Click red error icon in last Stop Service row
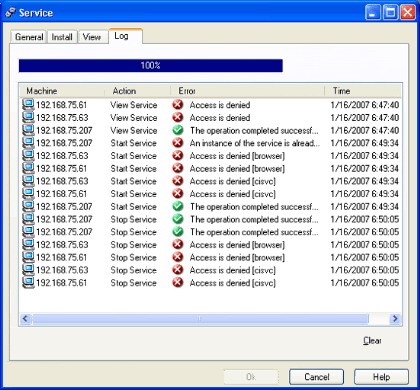 [178, 283]
